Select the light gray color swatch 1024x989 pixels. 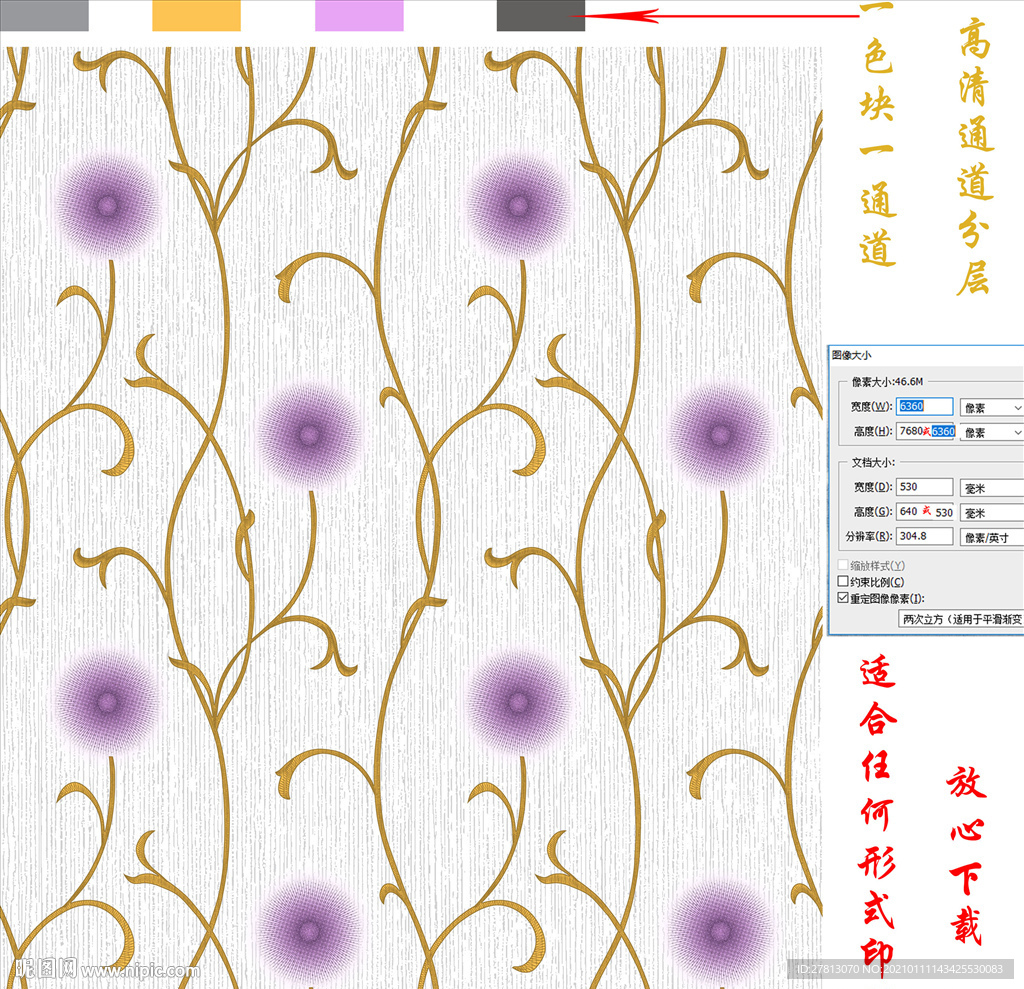44,15
